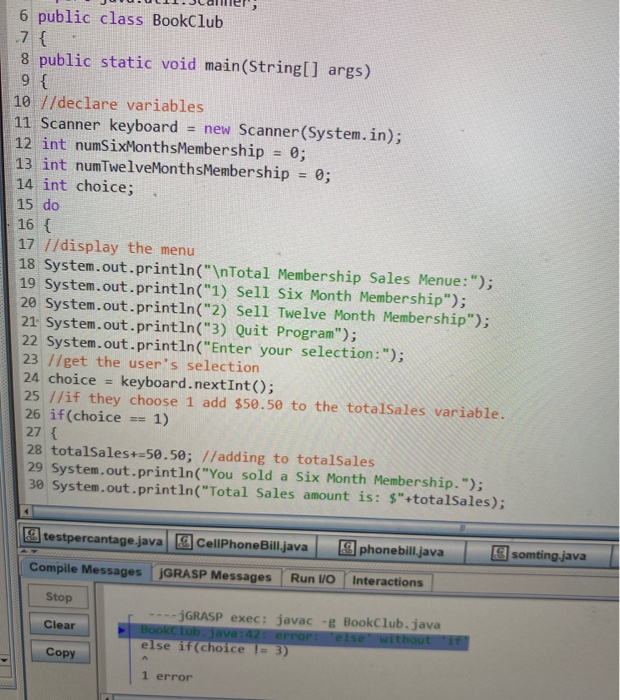Viewport: 620px width, 700px height.
Task: Click line 30 'Total Sales amount is' println
Action: point(279,494)
